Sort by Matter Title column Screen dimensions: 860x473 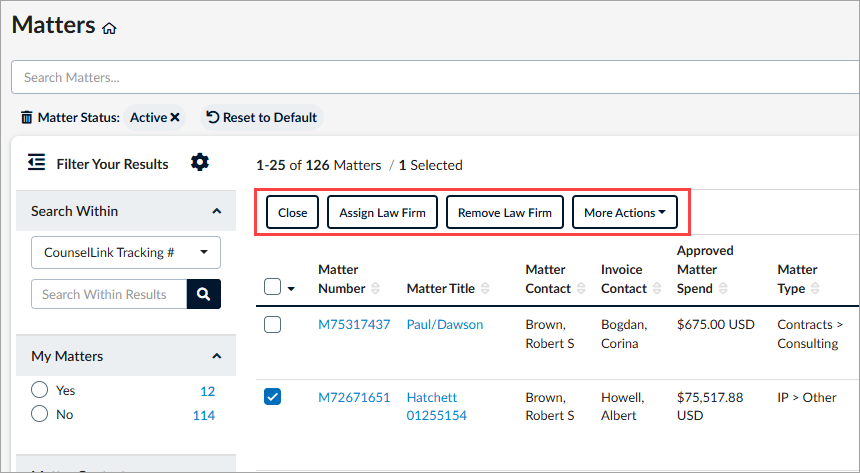pos(485,289)
